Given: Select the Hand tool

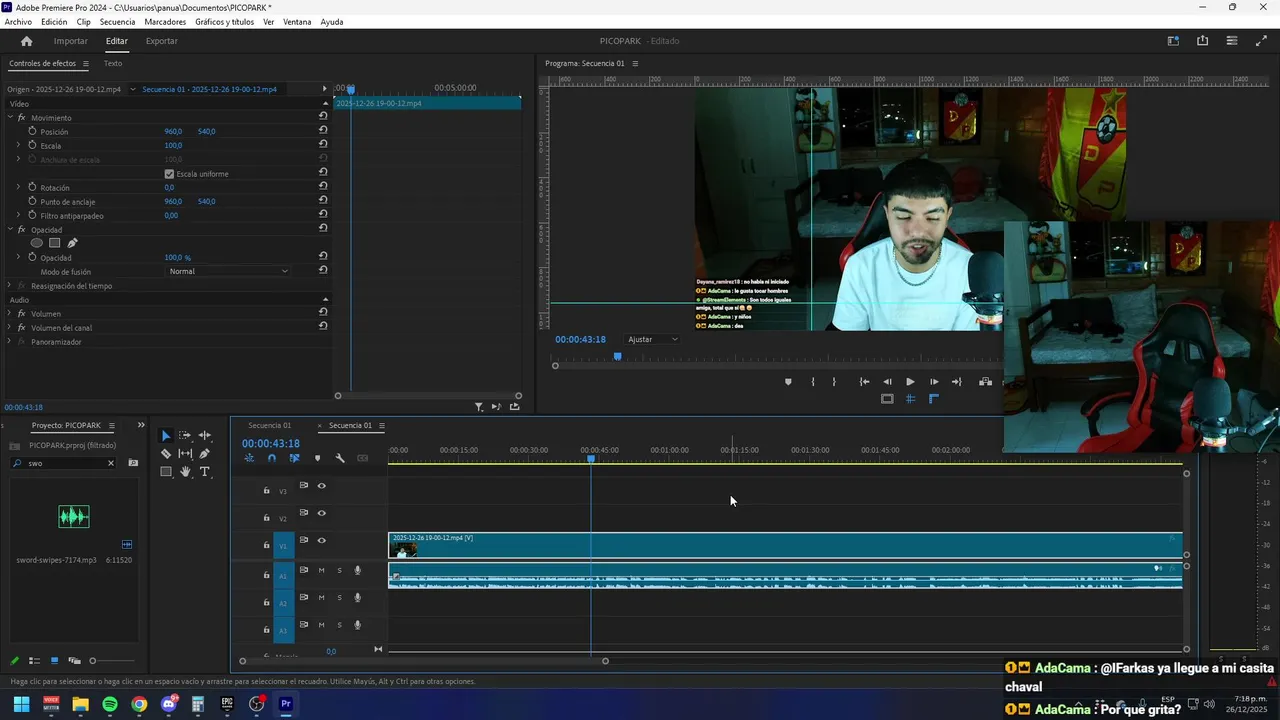Looking at the screenshot, I should point(185,471).
